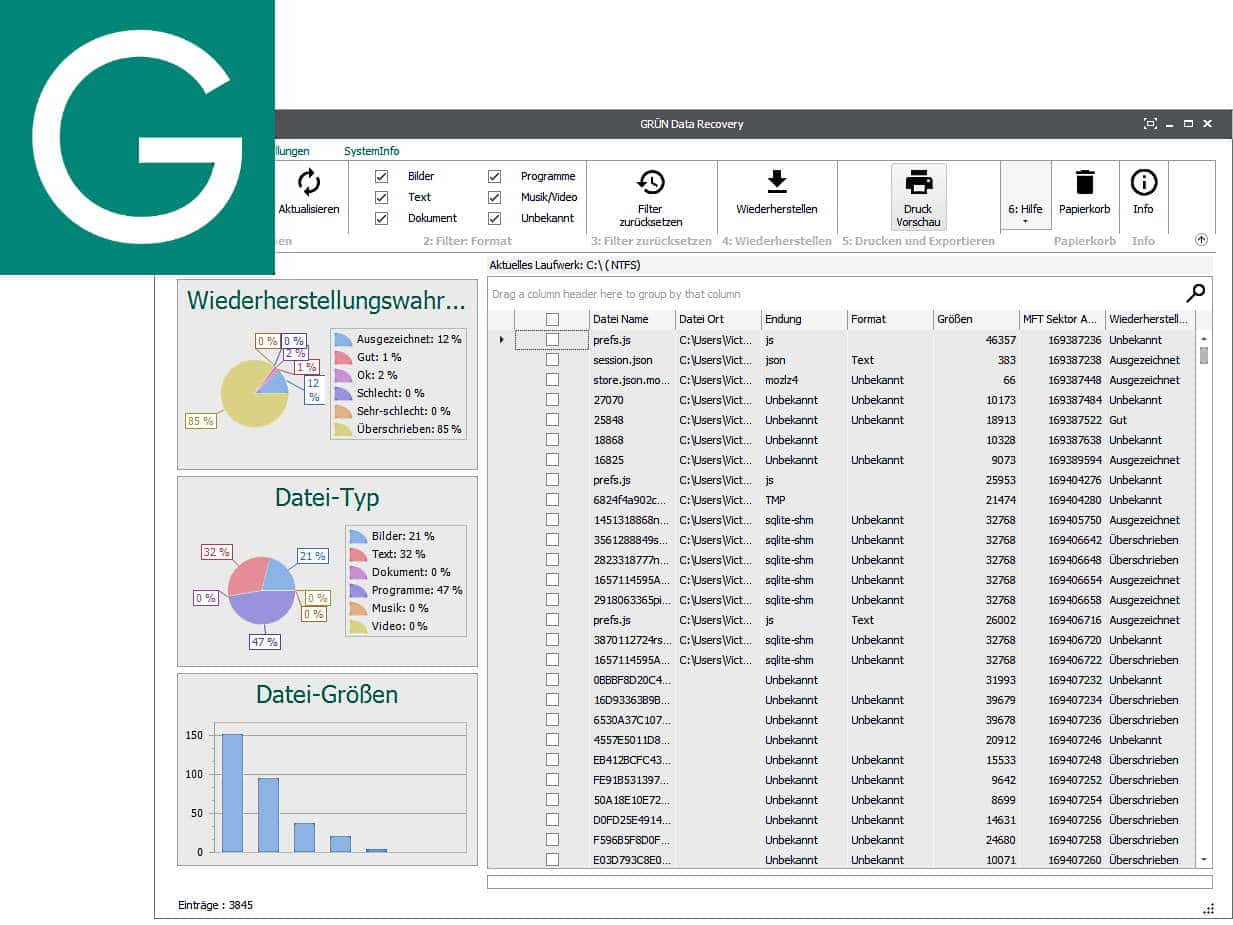
Task: Sort by the Größen column header
Action: [975, 319]
